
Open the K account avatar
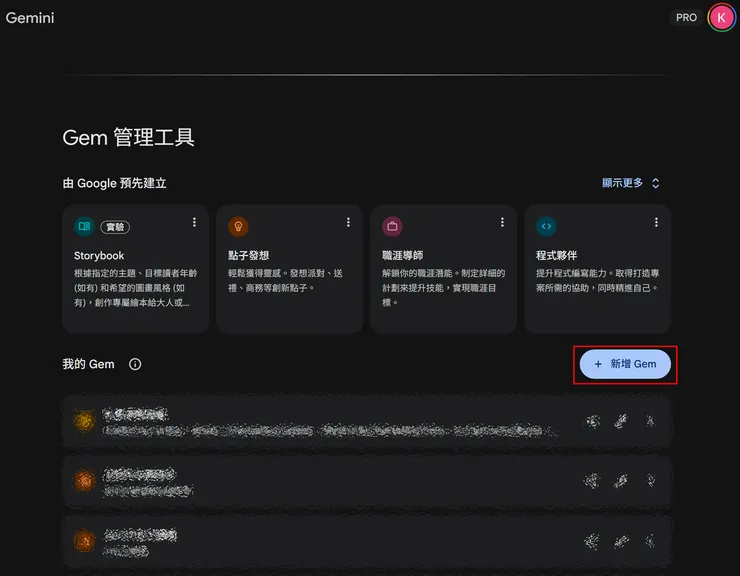(x=721, y=18)
